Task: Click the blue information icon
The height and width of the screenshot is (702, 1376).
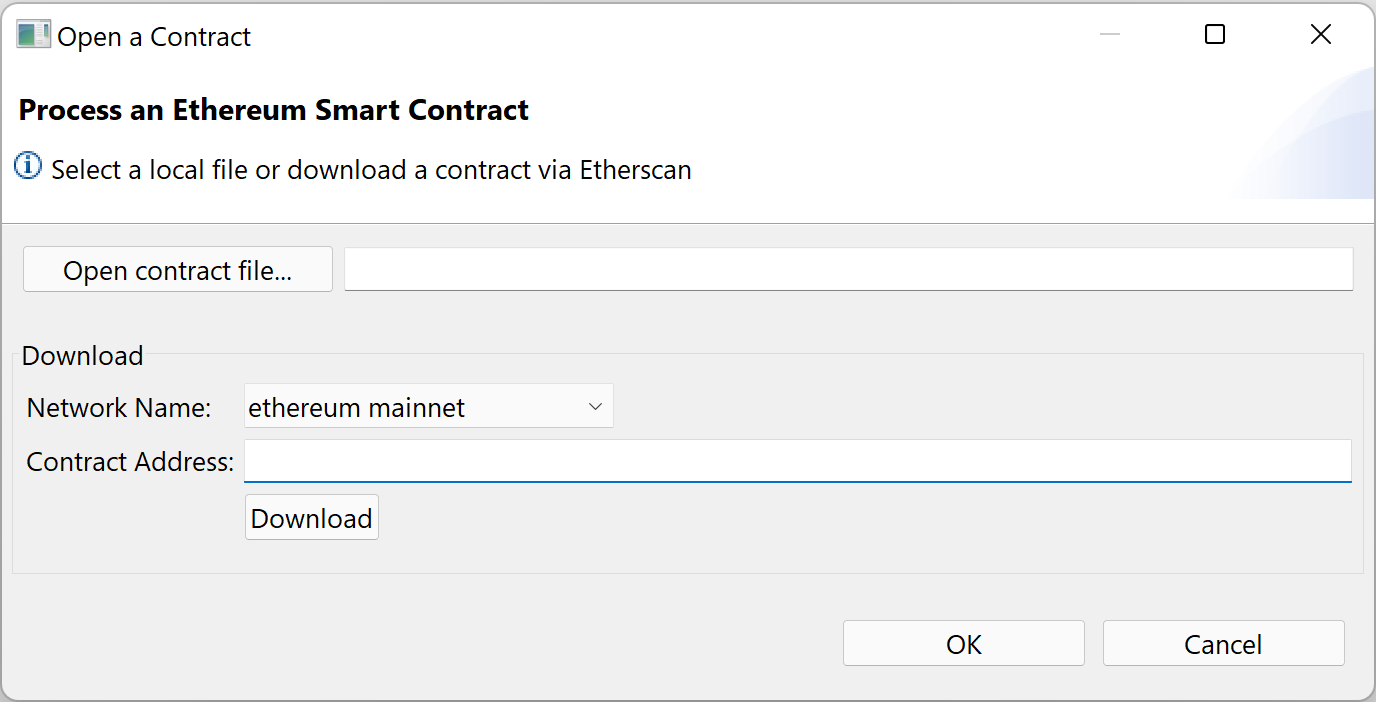Action: click(28, 166)
